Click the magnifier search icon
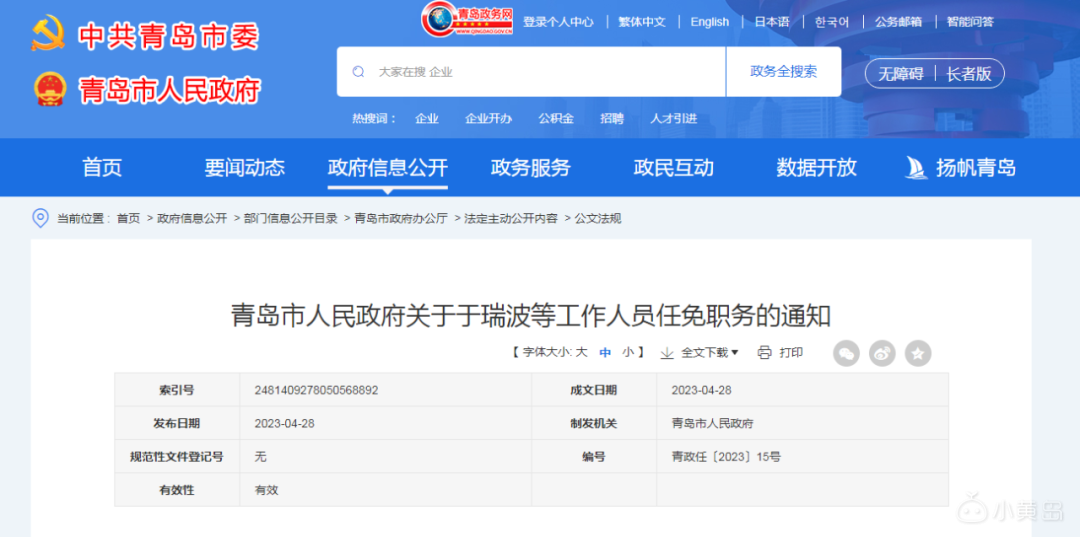This screenshot has height=537, width=1080. [x=358, y=72]
